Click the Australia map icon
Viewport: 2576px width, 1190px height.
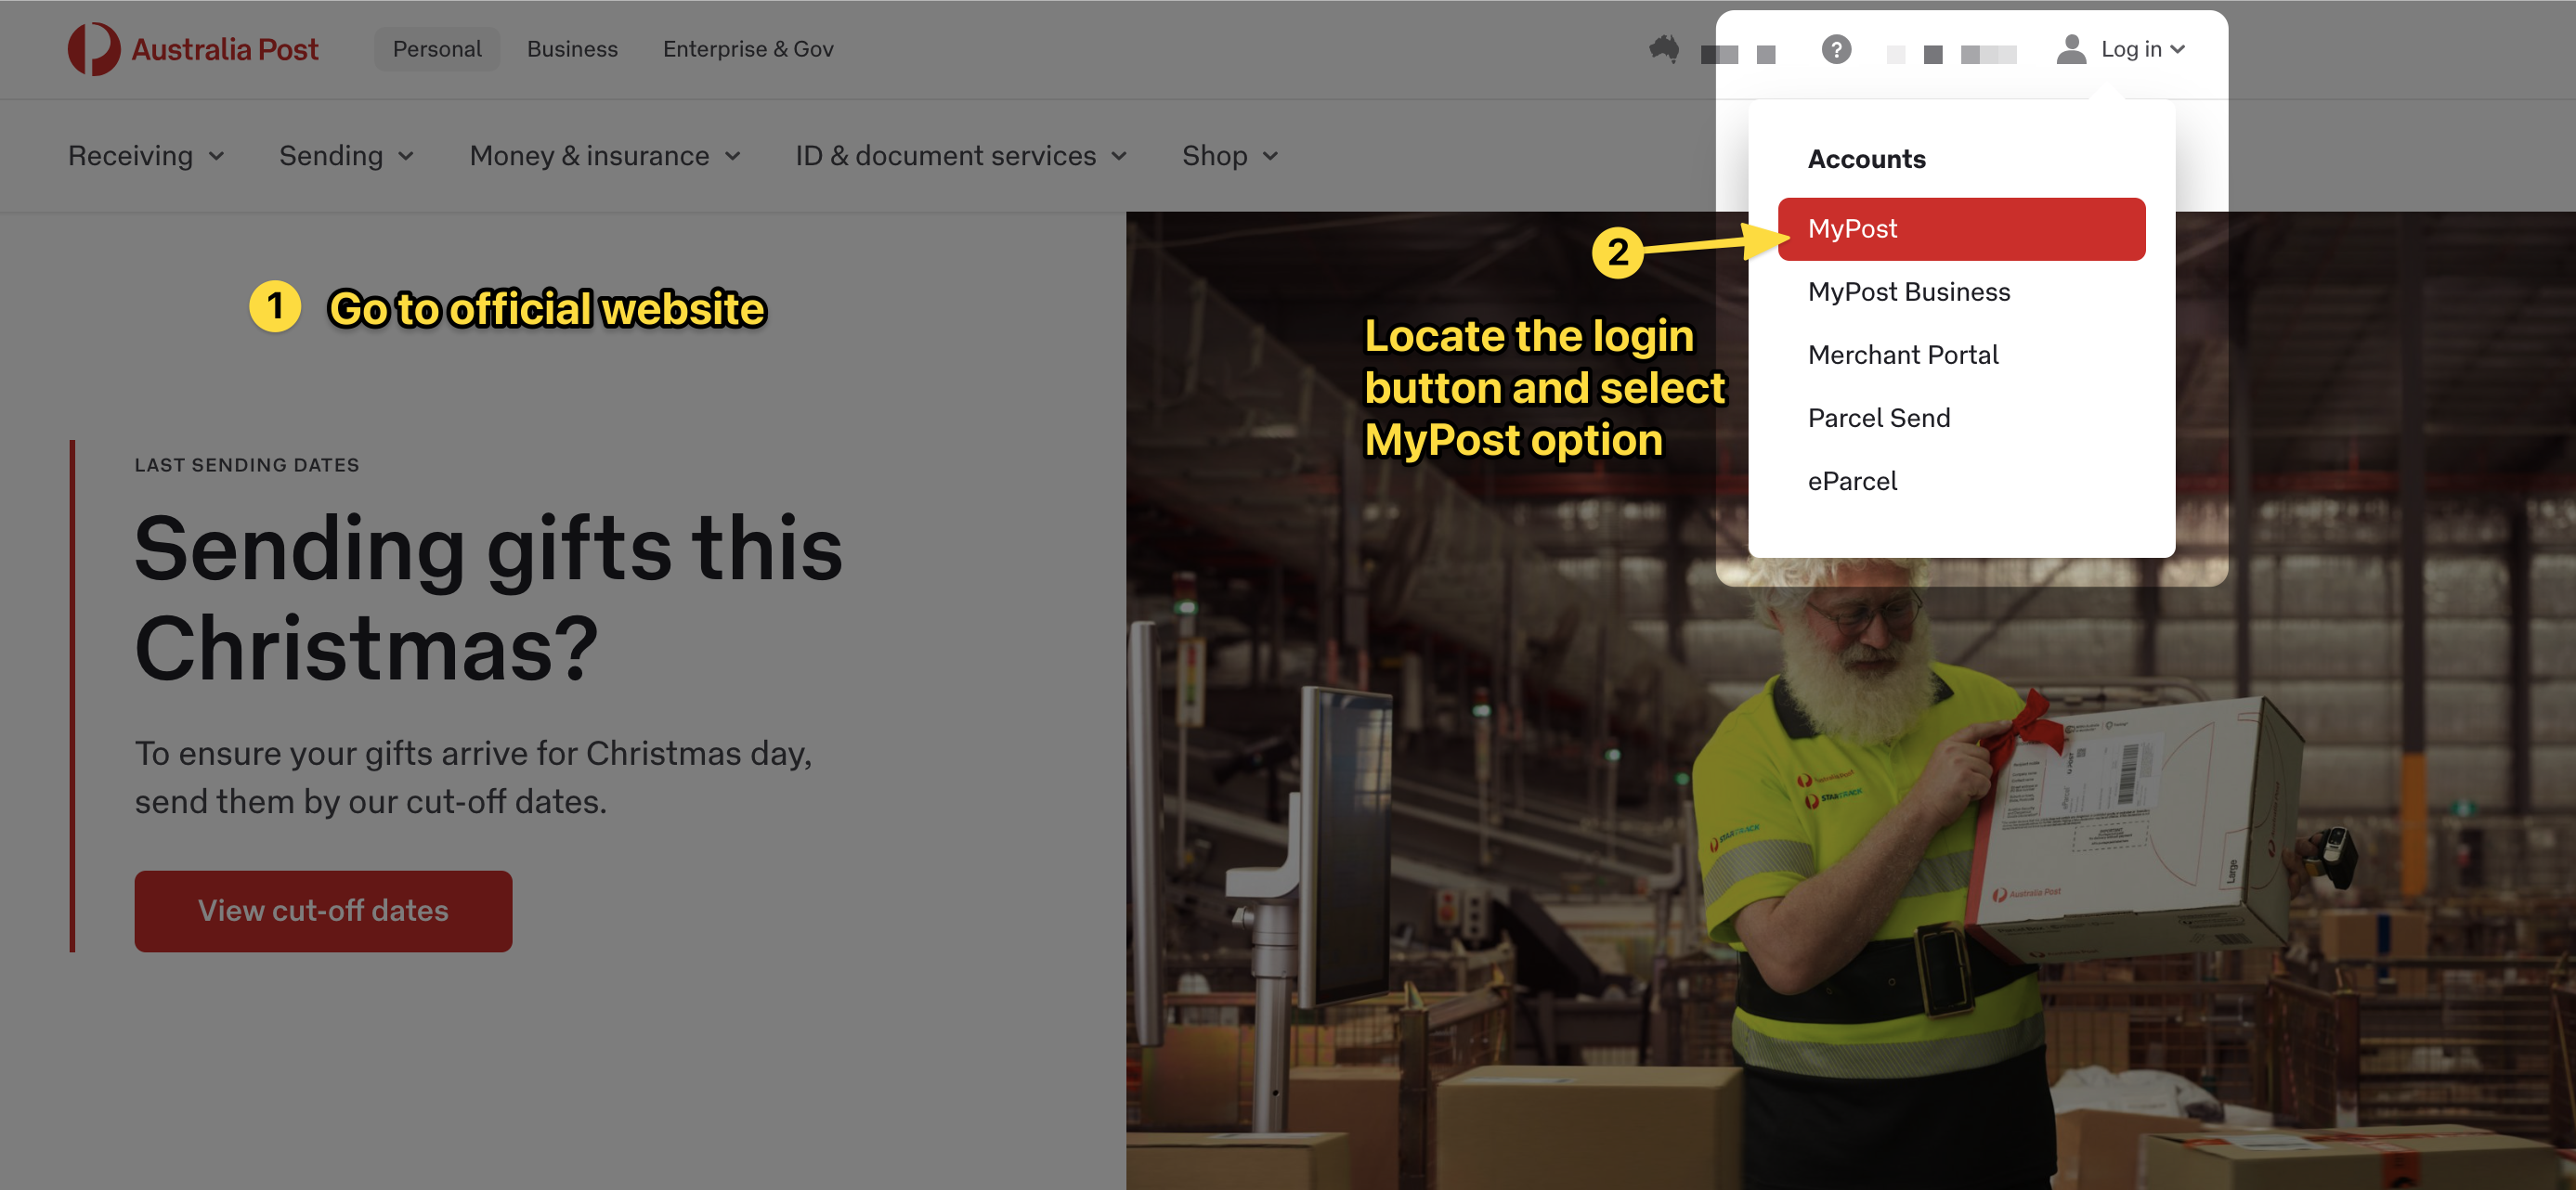pos(1664,49)
